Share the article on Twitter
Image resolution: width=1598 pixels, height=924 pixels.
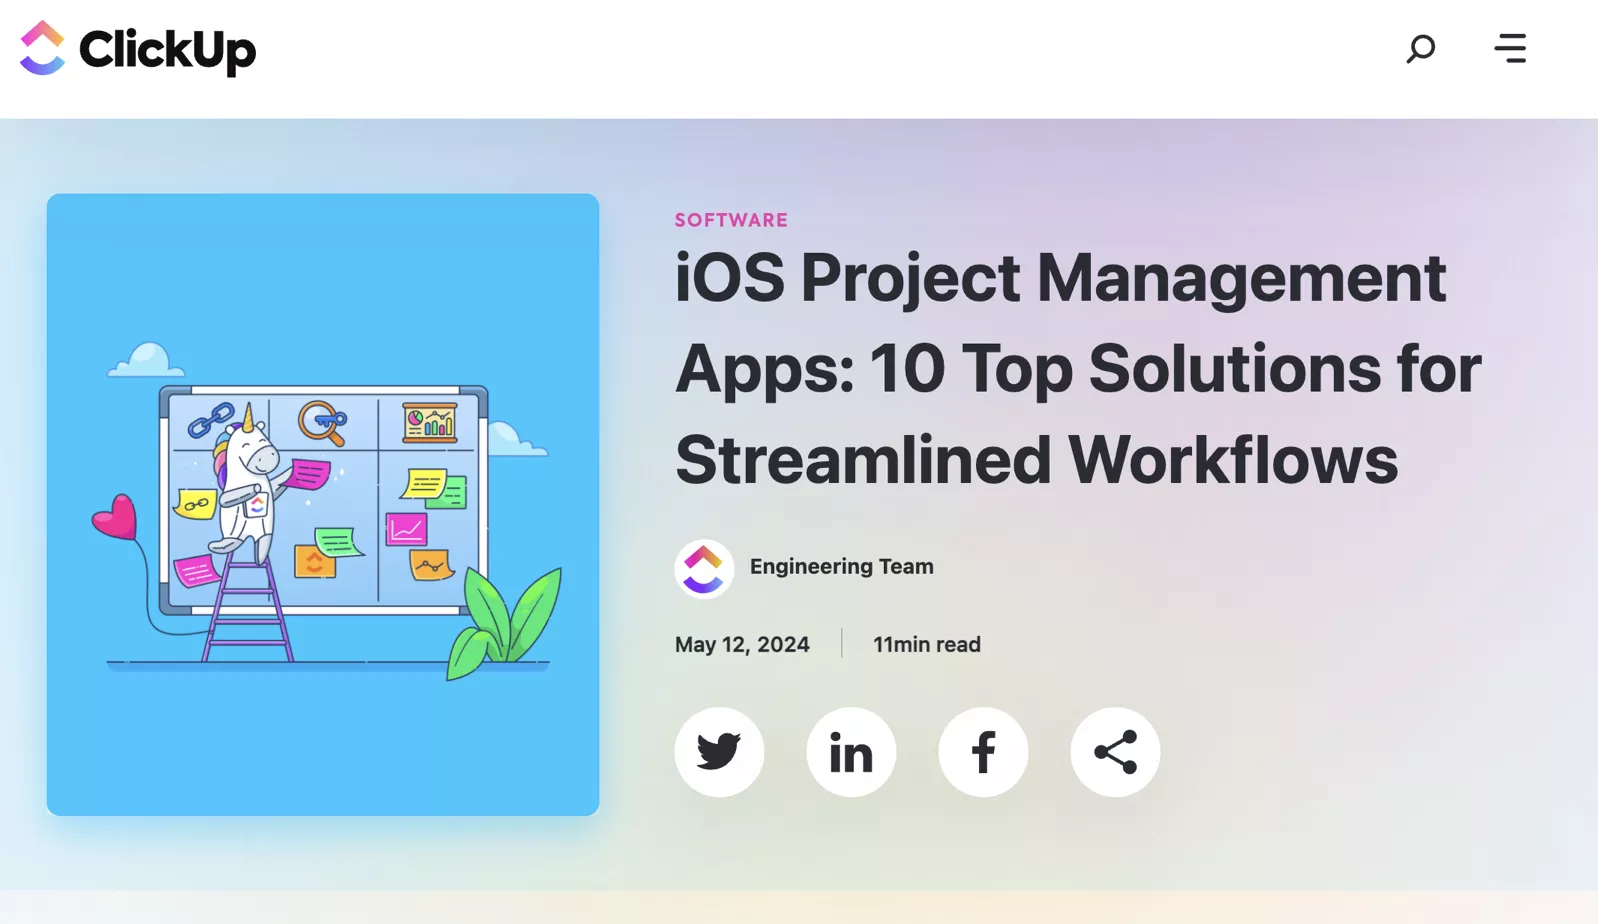719,752
